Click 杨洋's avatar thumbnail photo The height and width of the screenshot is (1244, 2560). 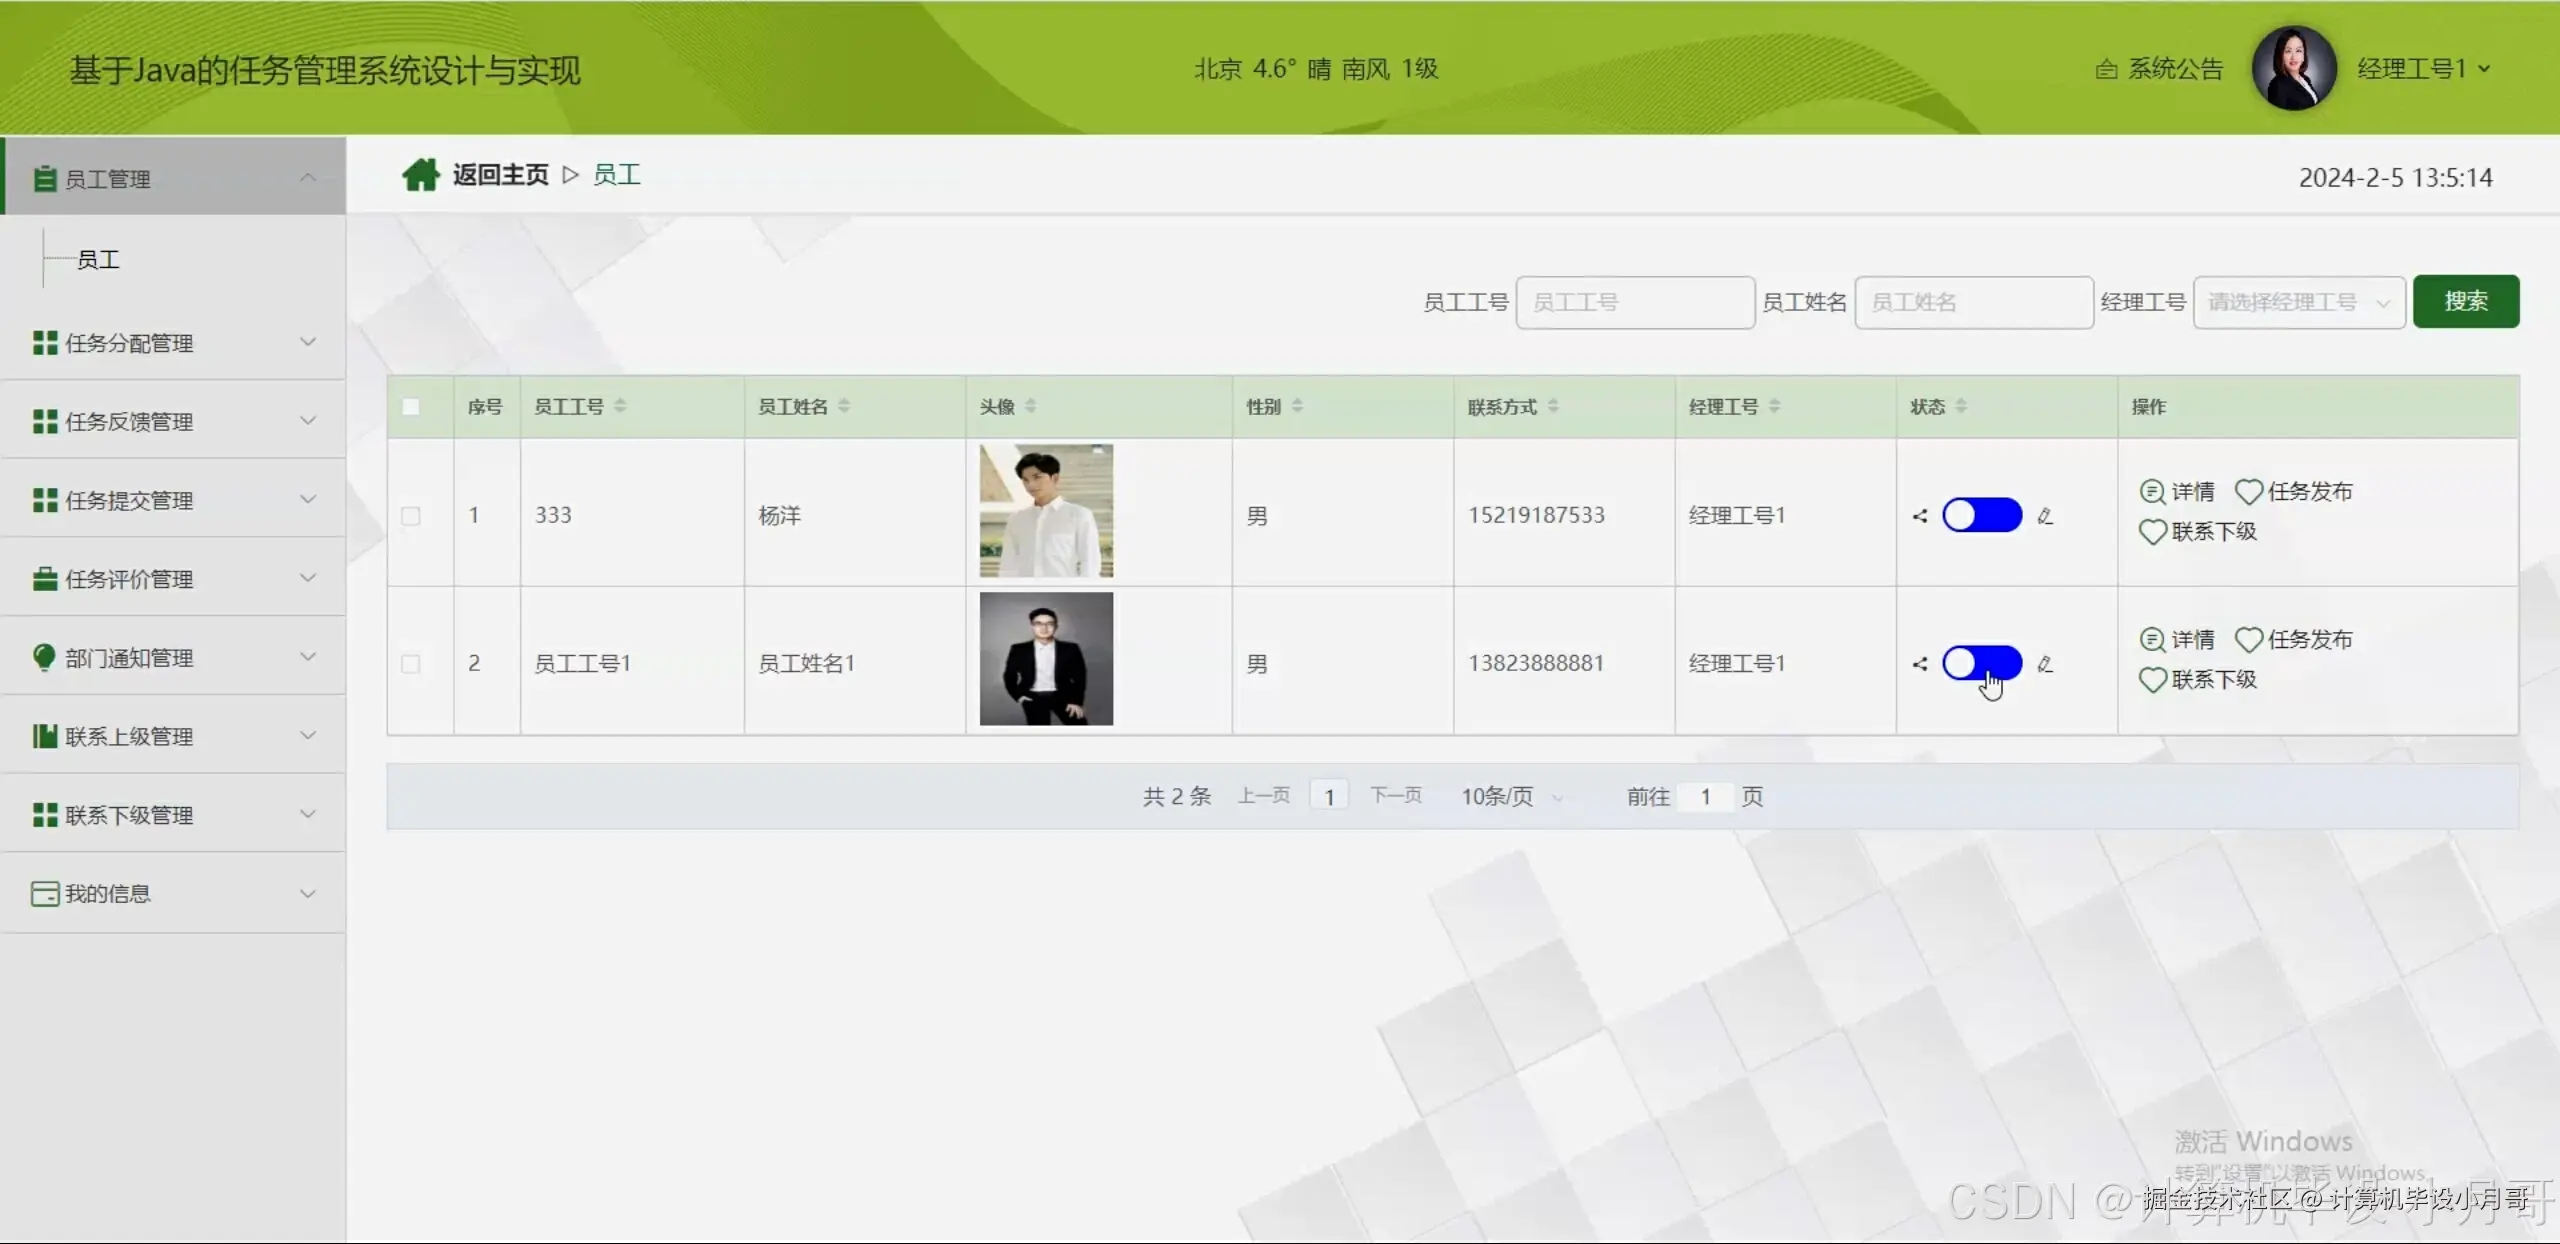[x=1046, y=511]
